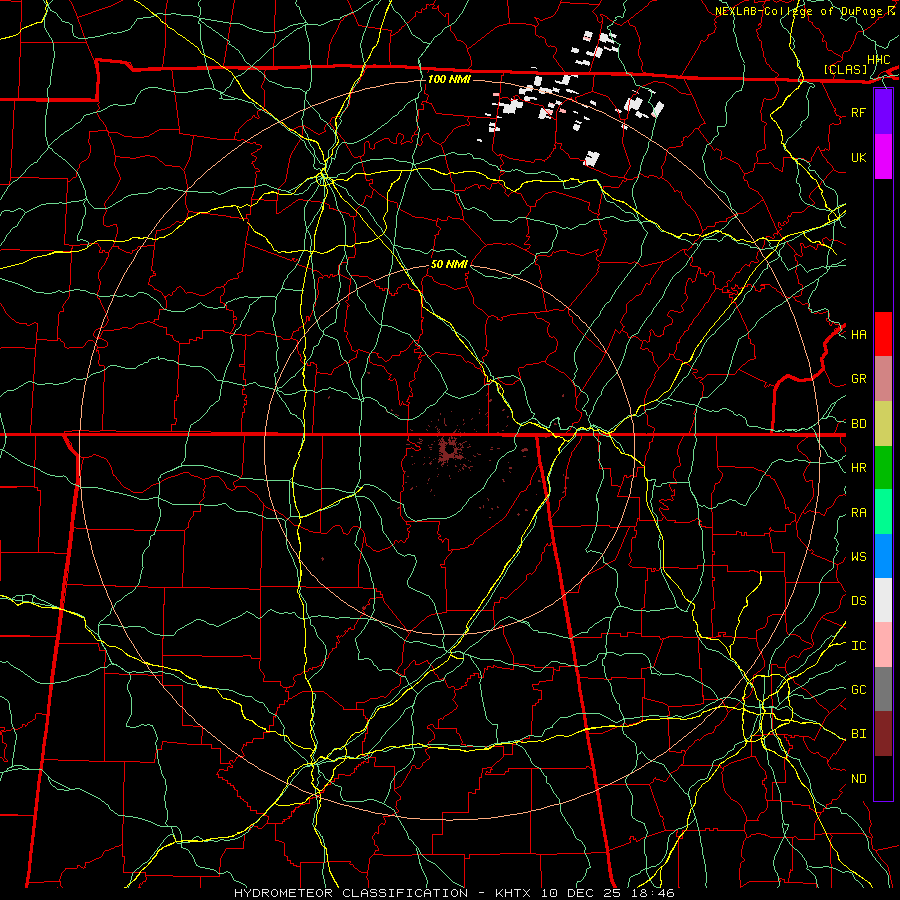Viewport: 900px width, 900px height.
Task: Click the IC legend label
Action: 858,646
